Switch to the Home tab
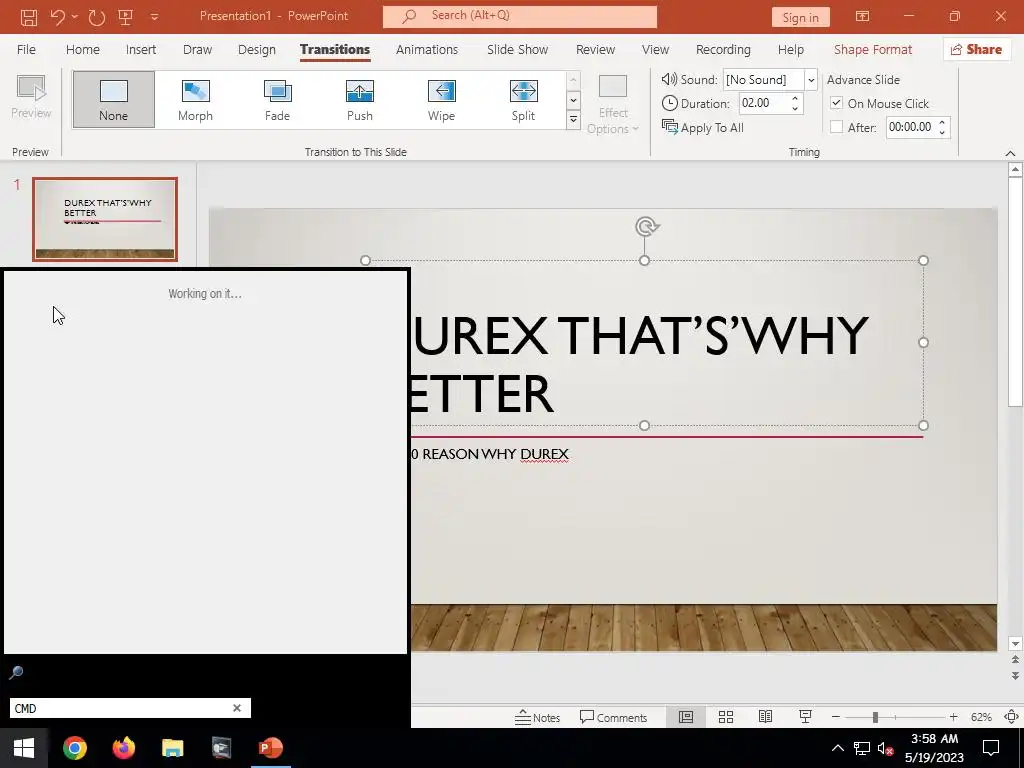The image size is (1024, 768). click(x=83, y=50)
